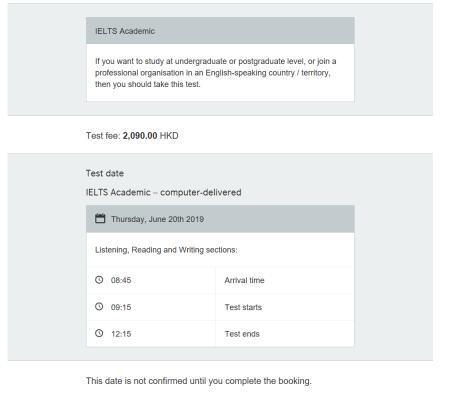Click Listening, Reading and Writing sections text
Screen dimensions: 453x394
point(166,250)
